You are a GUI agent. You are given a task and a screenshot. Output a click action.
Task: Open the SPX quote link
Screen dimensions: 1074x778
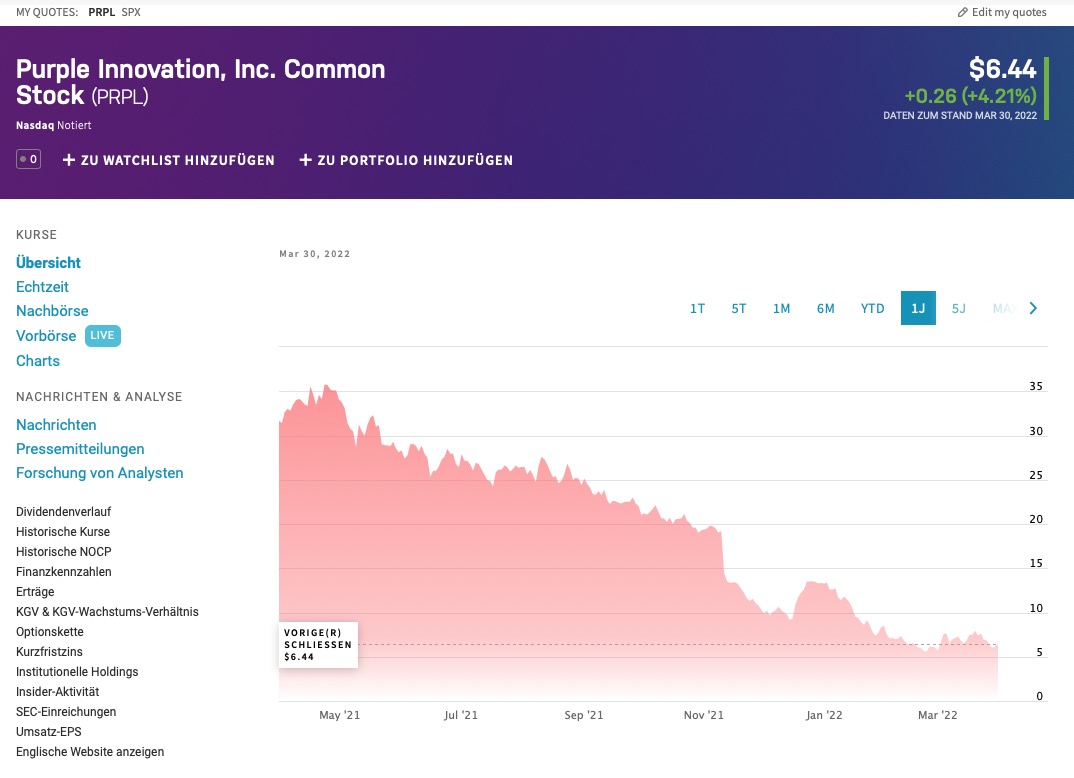(131, 13)
